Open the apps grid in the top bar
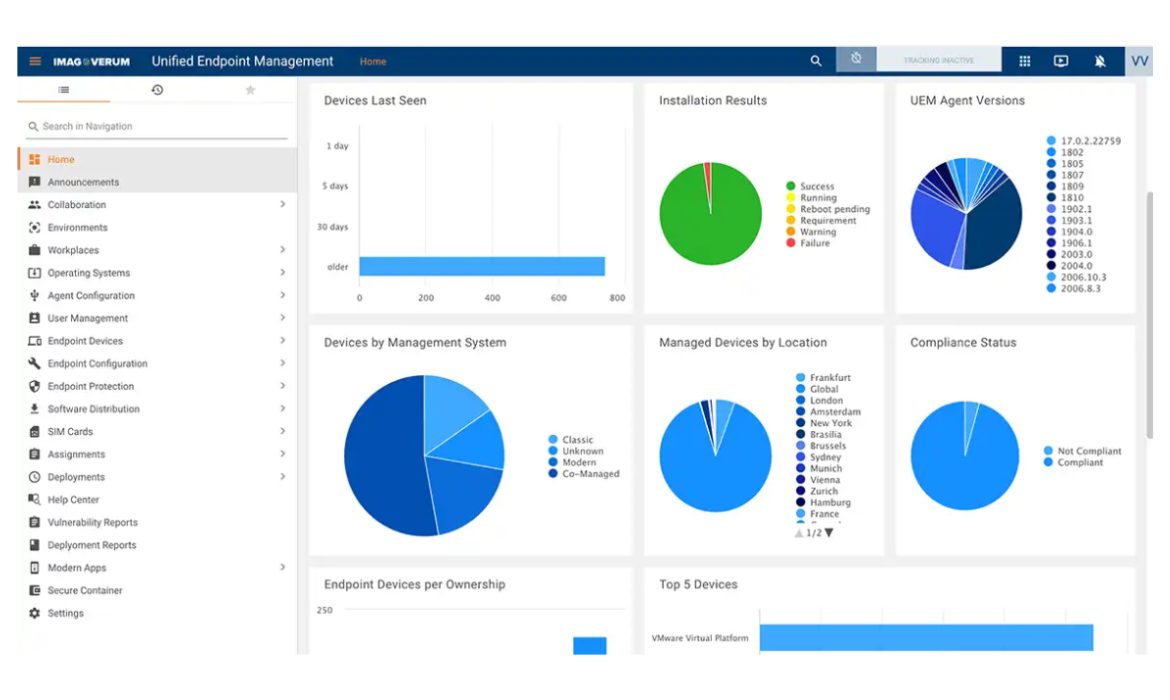Screen dimensions: 1170x700 tap(1024, 61)
